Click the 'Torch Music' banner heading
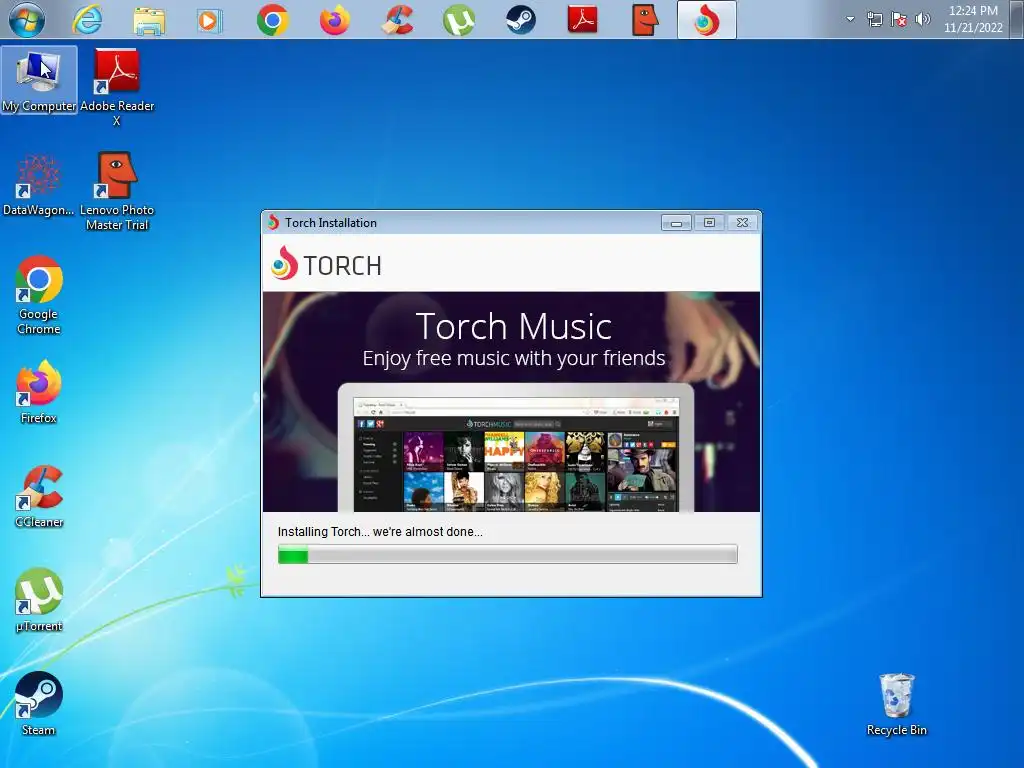The width and height of the screenshot is (1024, 768). click(514, 326)
